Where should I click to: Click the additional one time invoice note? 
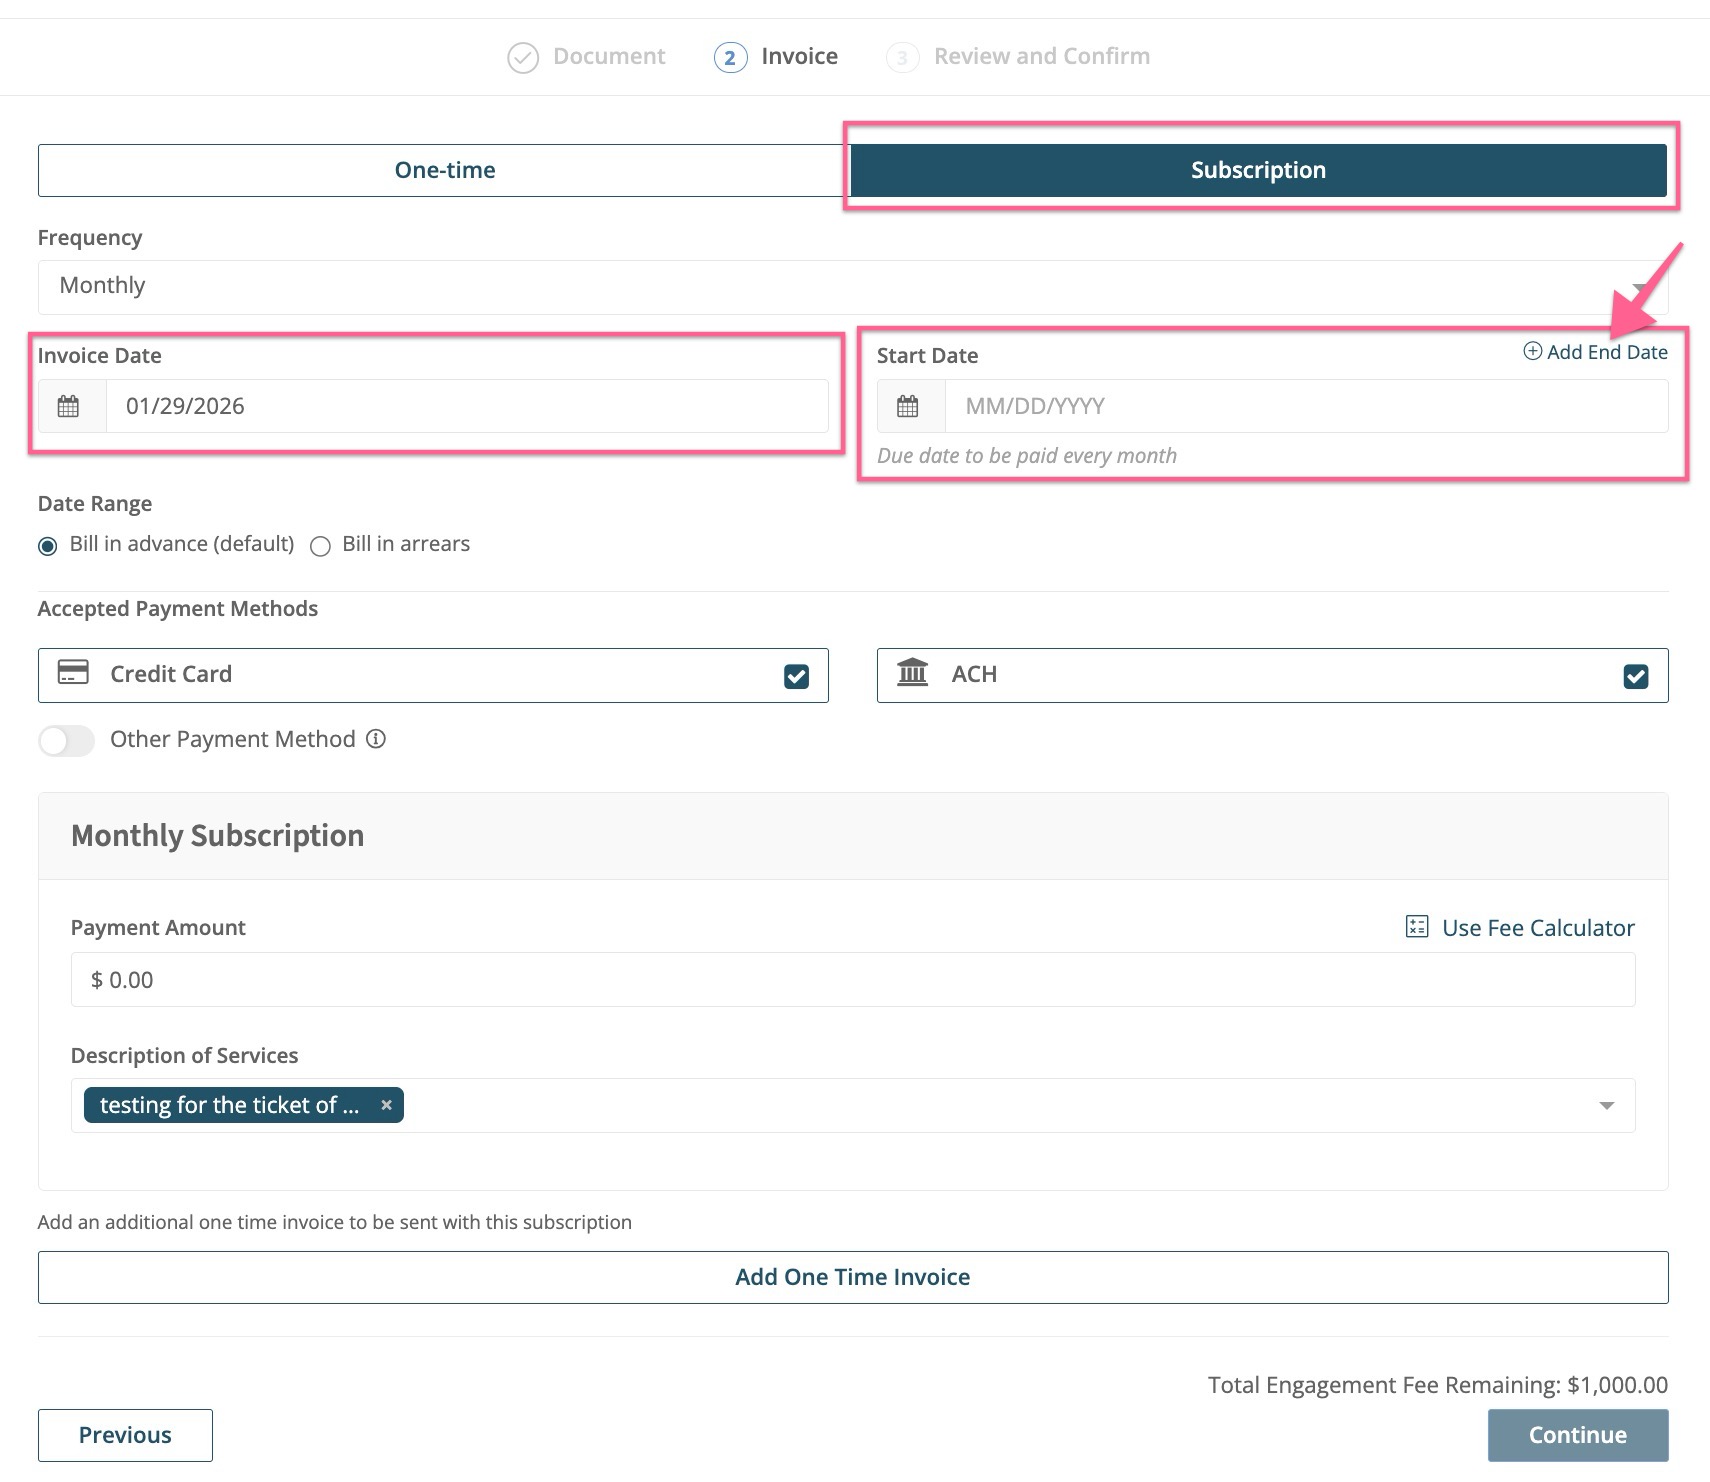[x=334, y=1222]
